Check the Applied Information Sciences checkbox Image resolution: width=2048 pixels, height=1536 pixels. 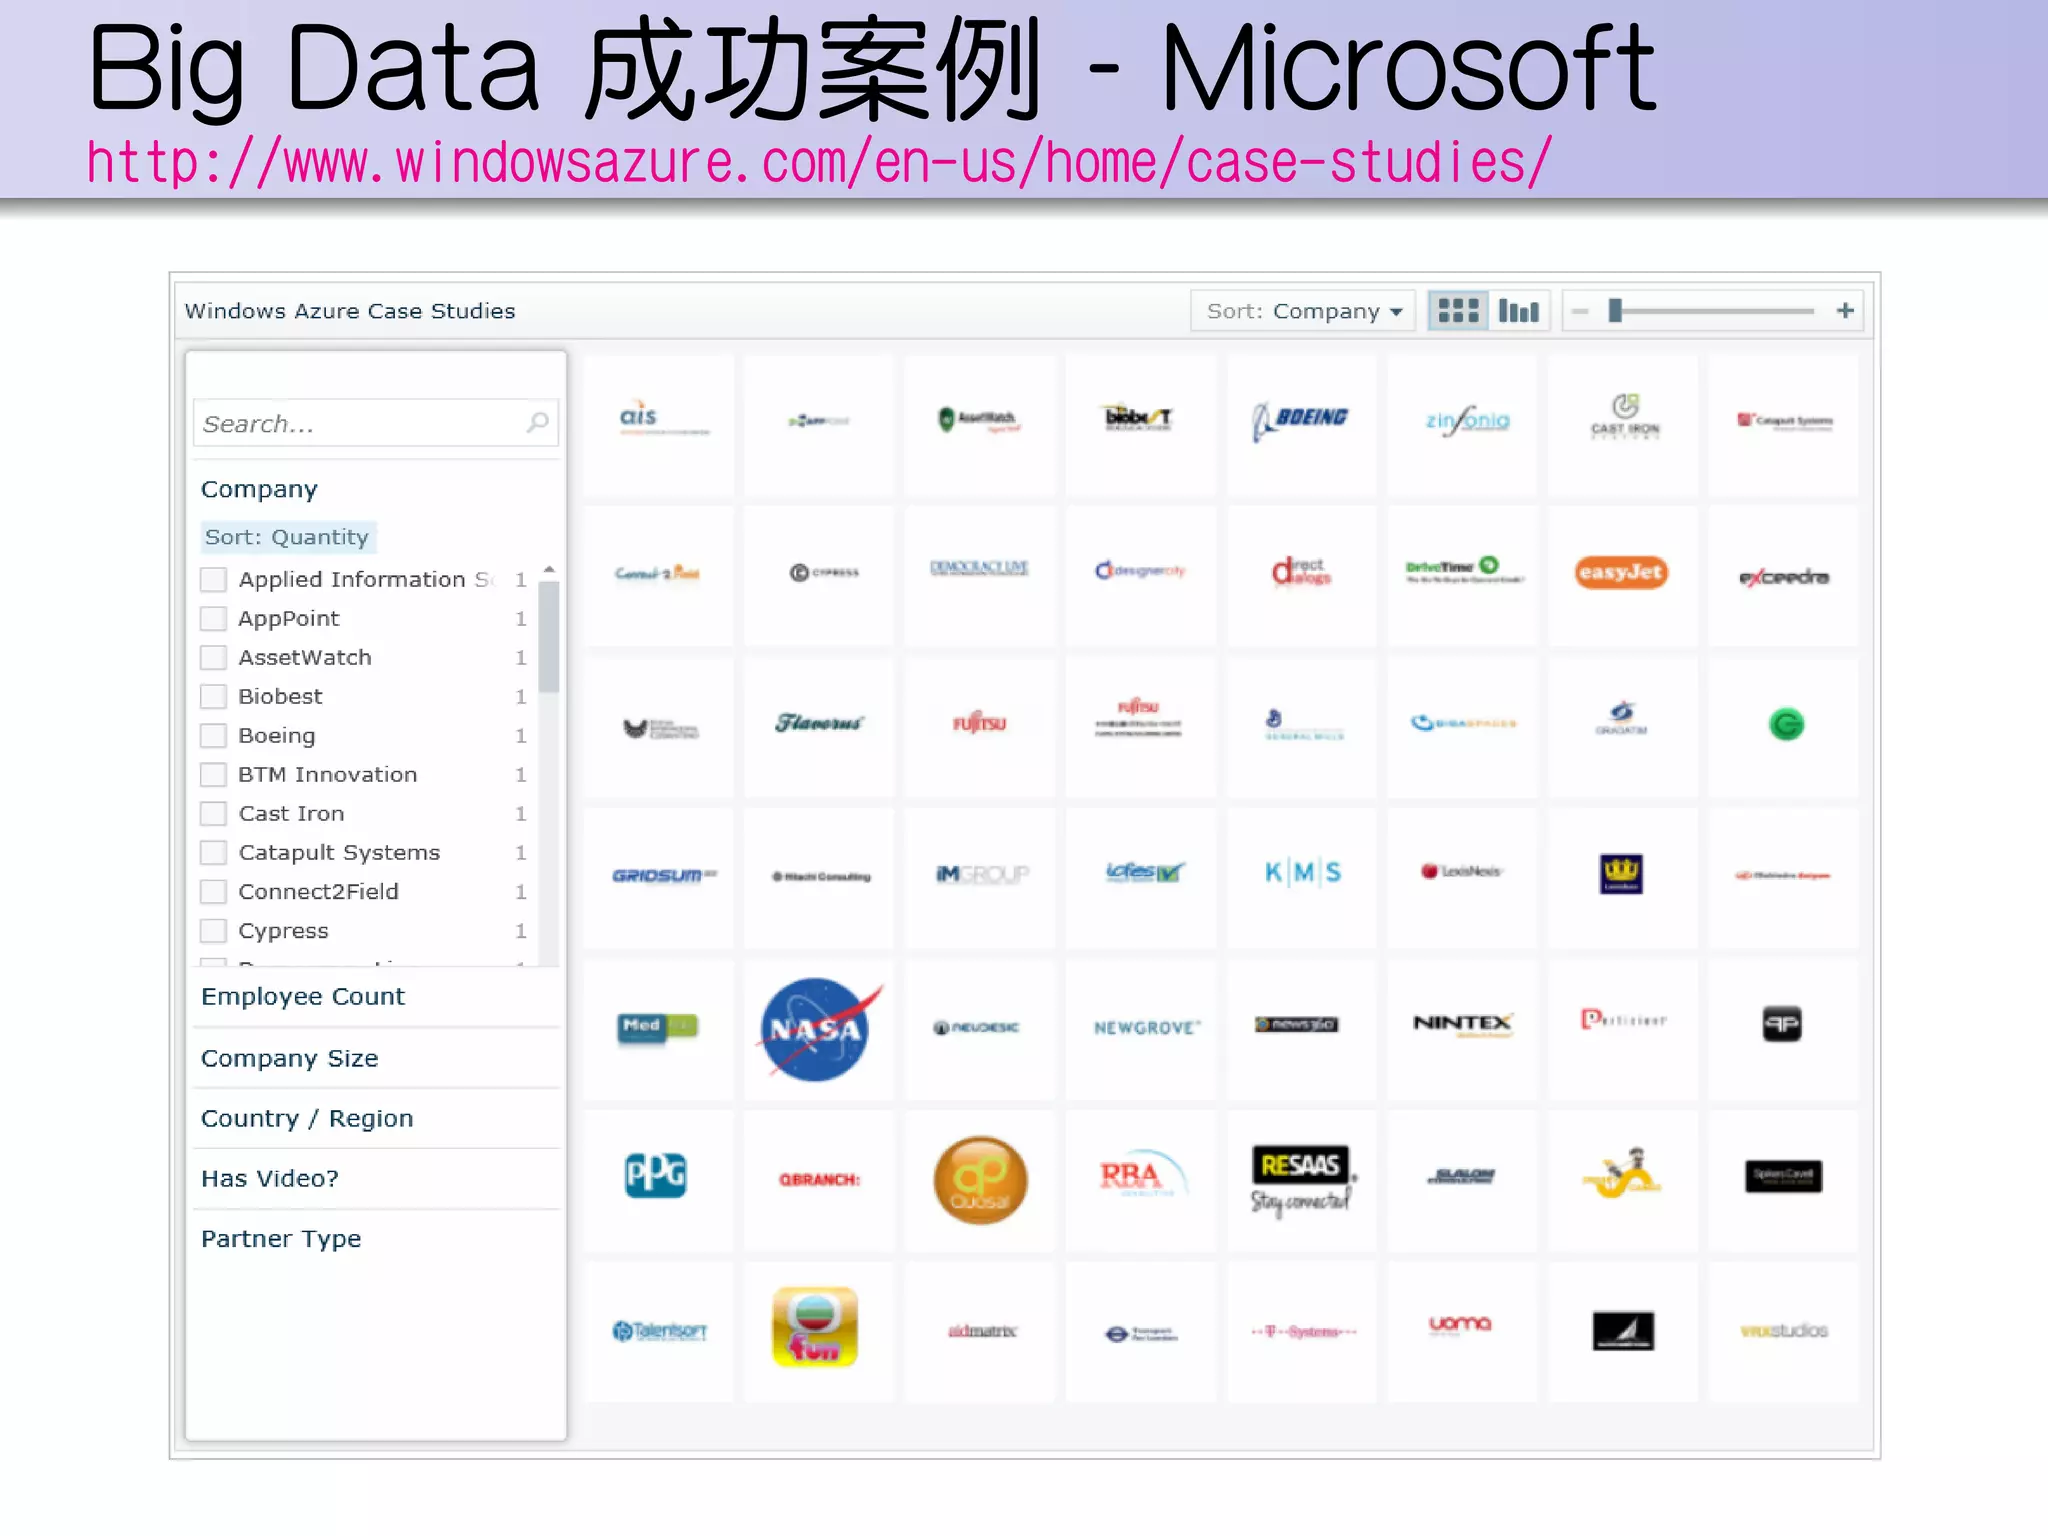point(213,580)
